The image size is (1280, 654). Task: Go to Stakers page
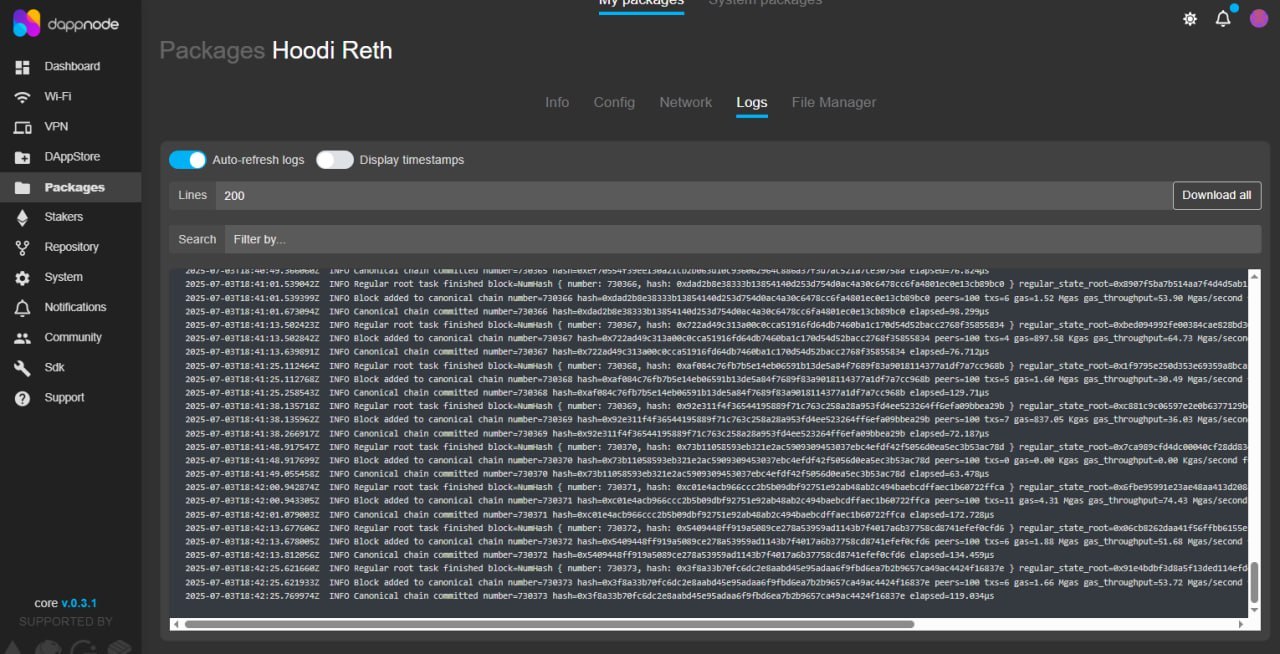pos(64,217)
